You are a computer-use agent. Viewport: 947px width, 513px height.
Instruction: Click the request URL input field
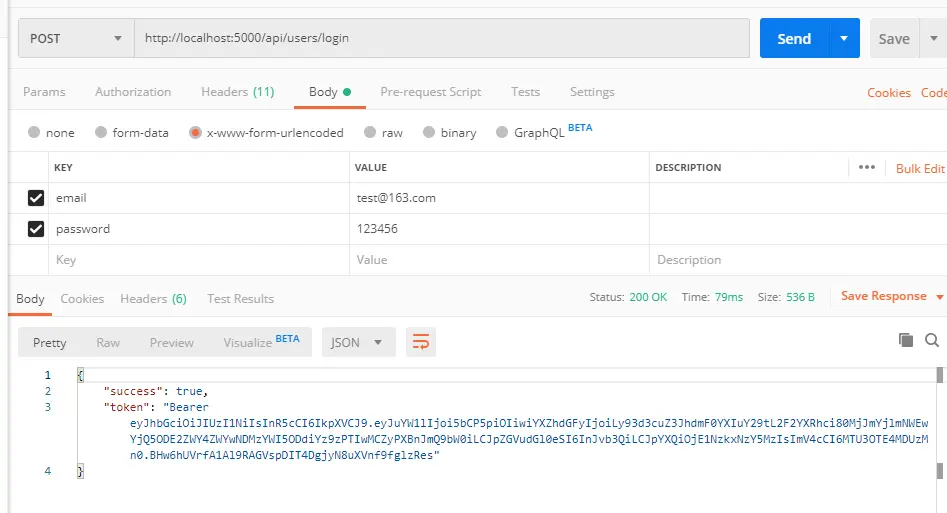point(441,38)
